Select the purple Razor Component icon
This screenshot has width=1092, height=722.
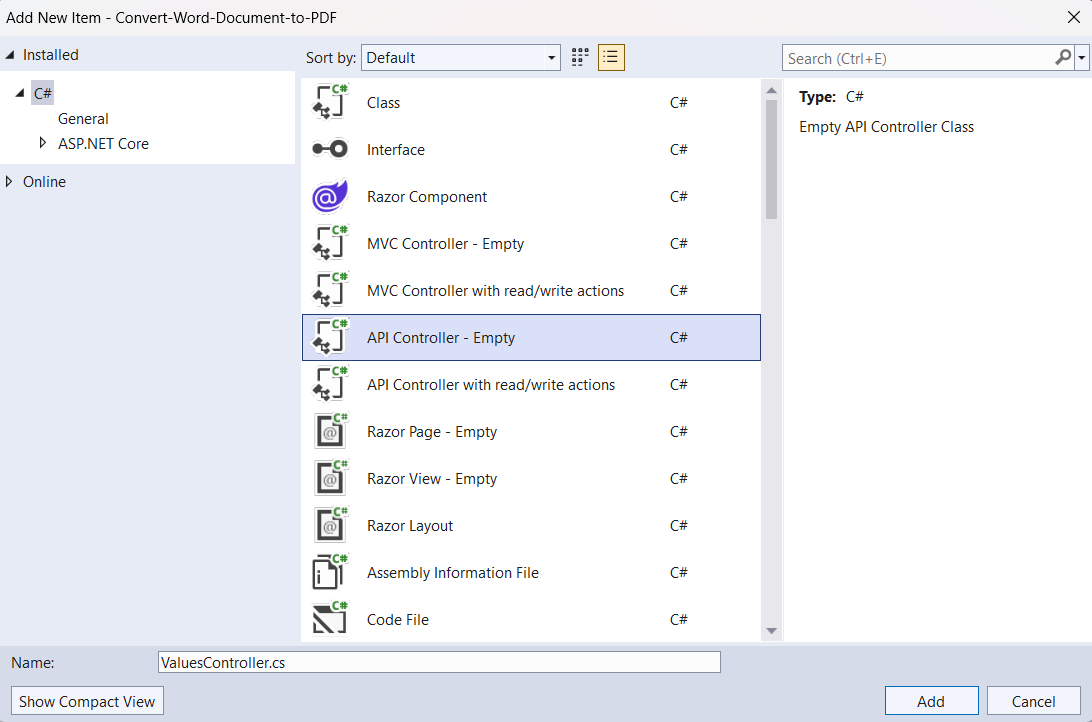[330, 196]
